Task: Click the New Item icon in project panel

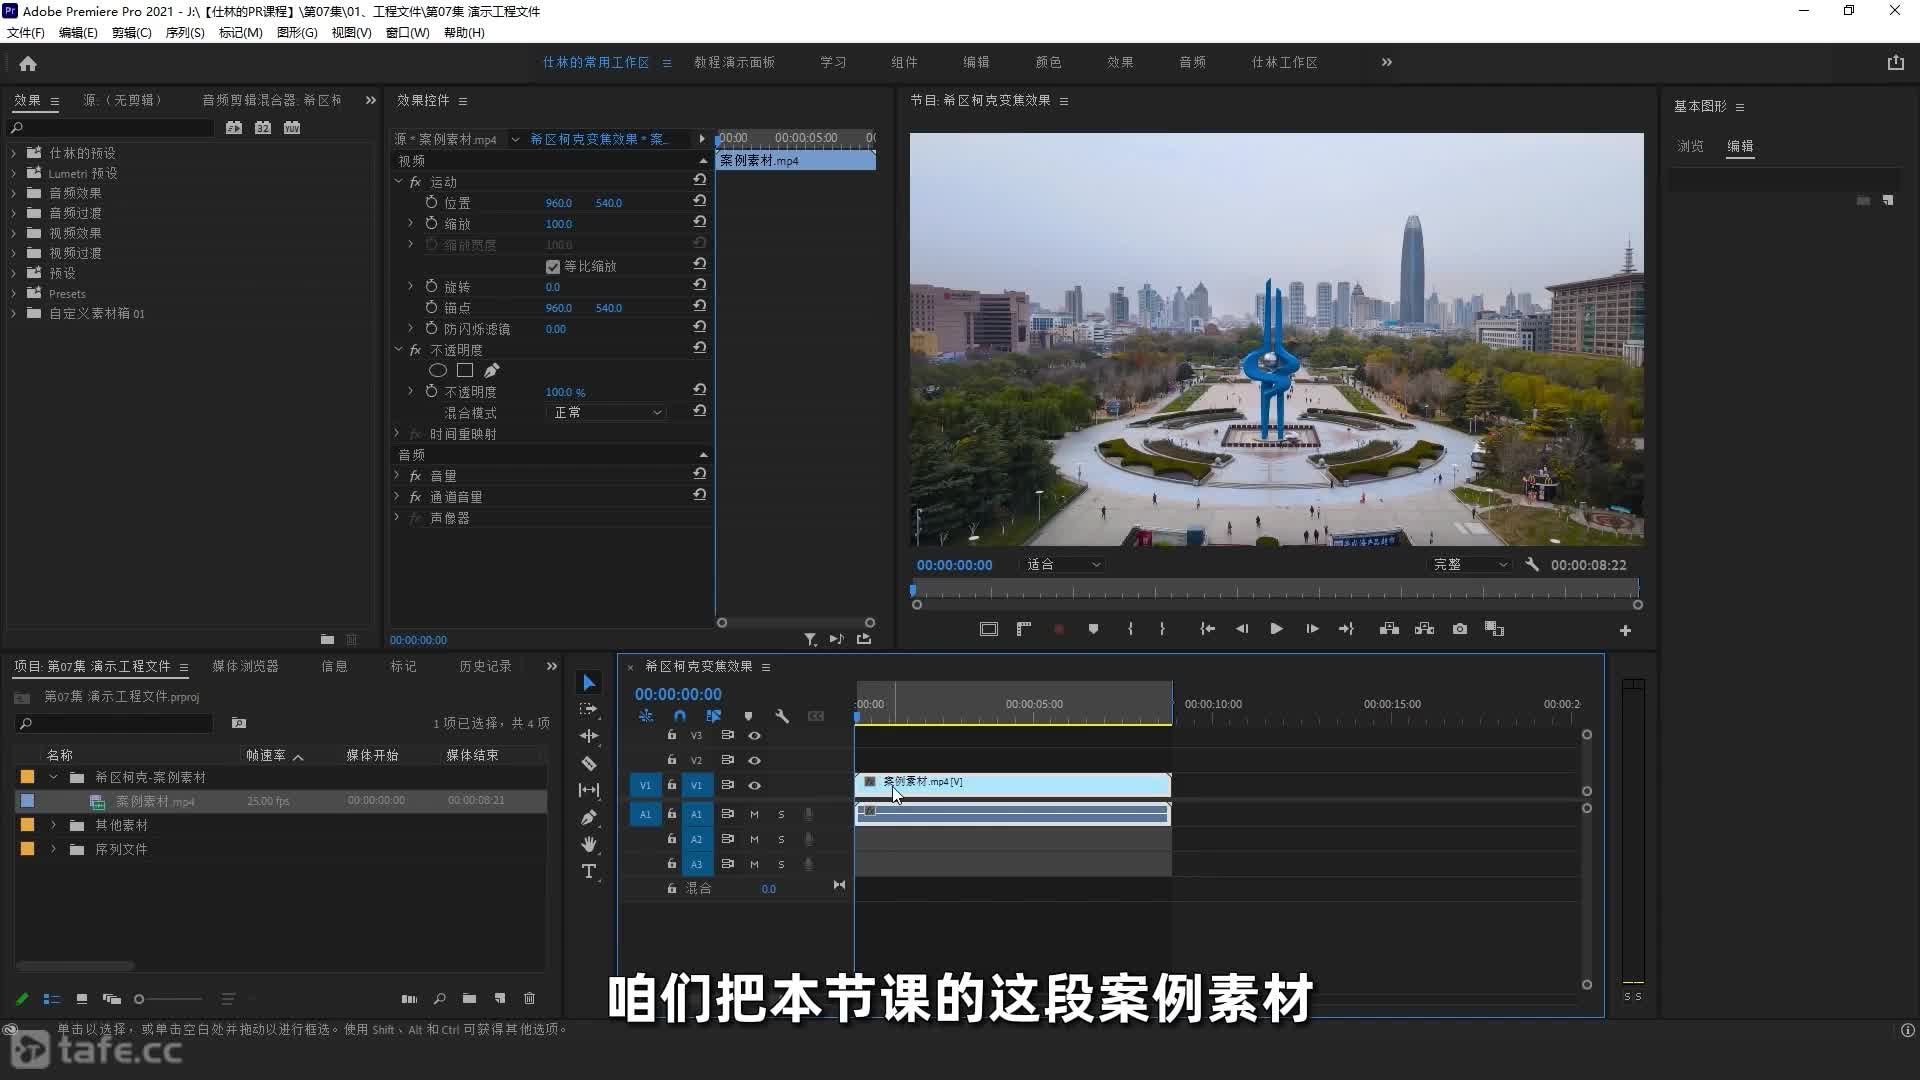Action: coord(500,998)
